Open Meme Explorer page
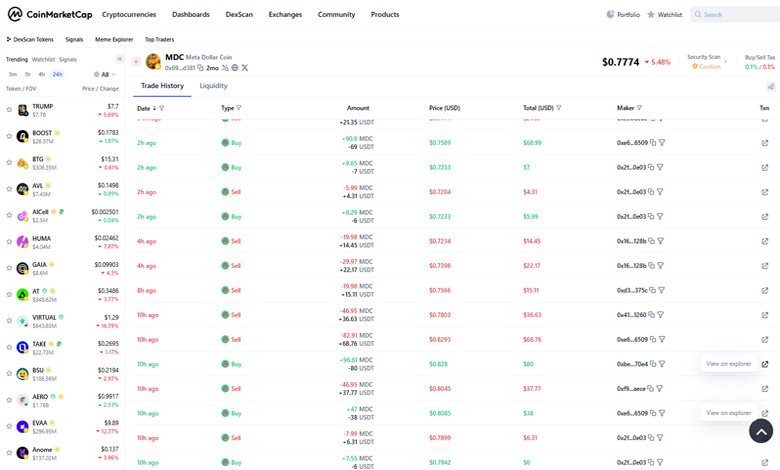Viewport: 780px width, 470px height. (x=114, y=39)
